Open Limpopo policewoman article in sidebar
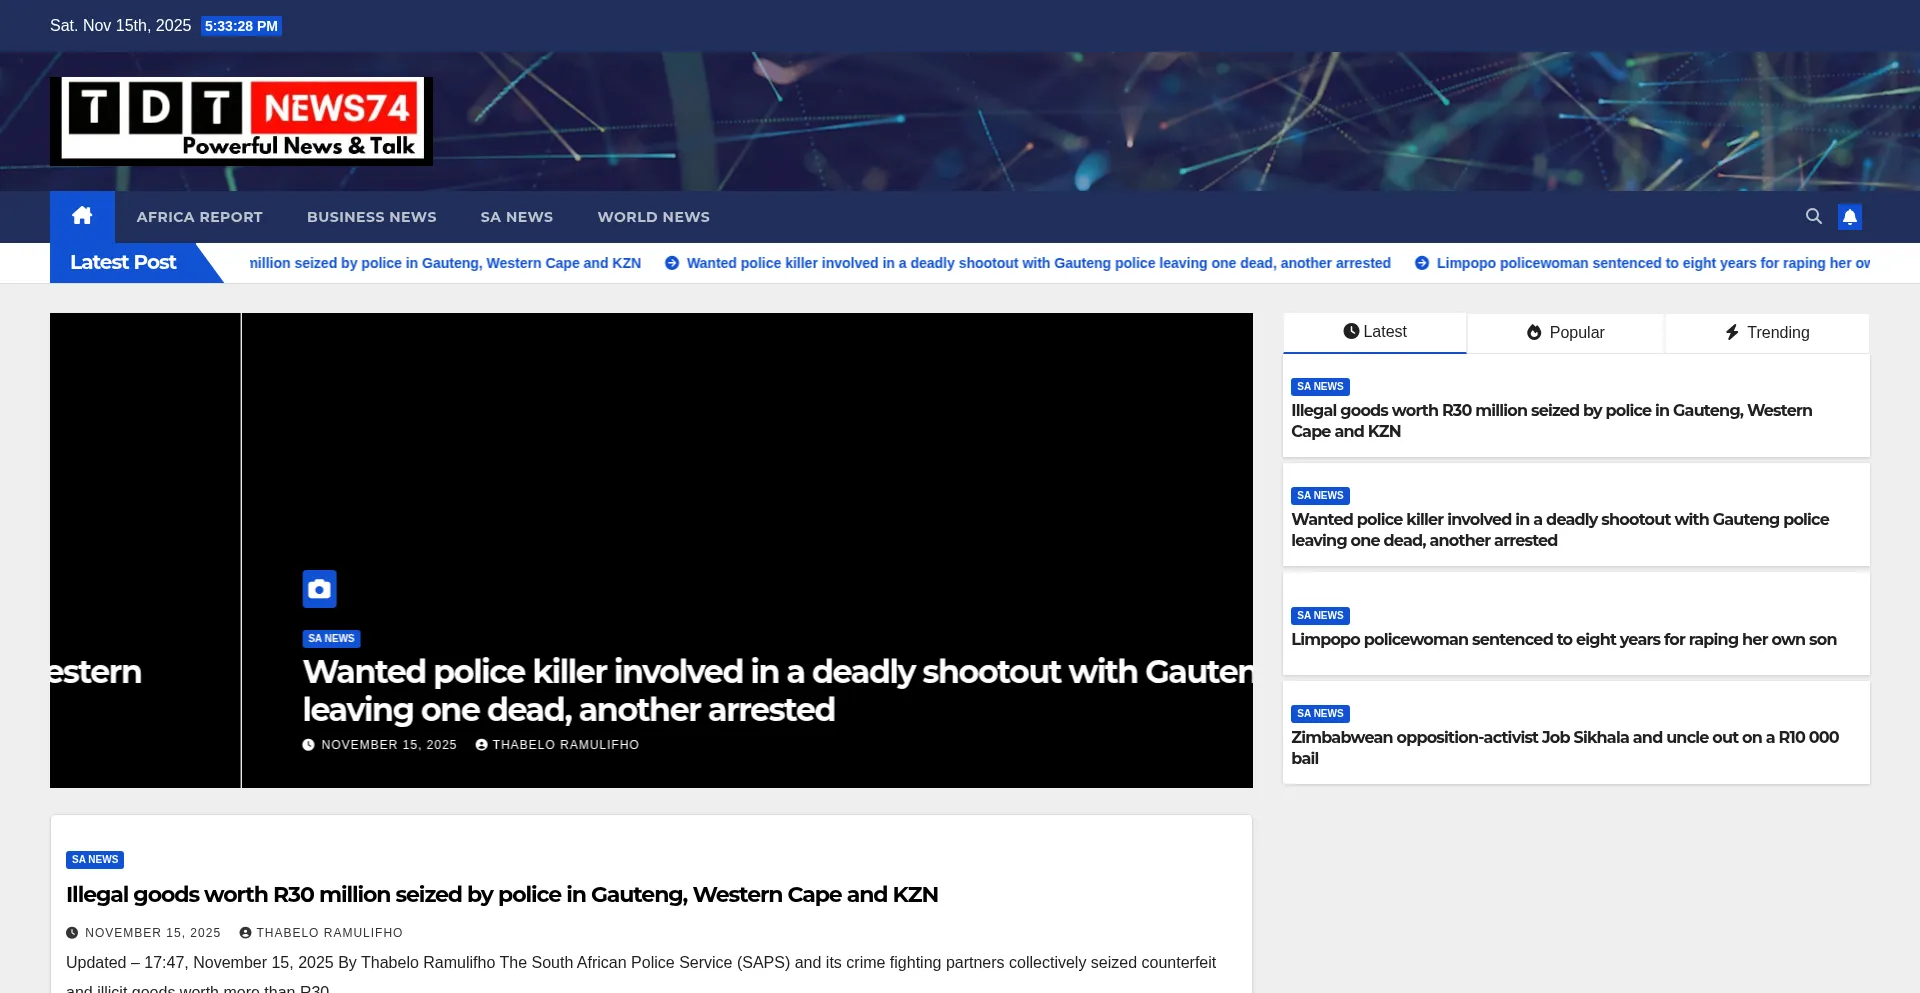Image resolution: width=1920 pixels, height=993 pixels. (x=1563, y=639)
